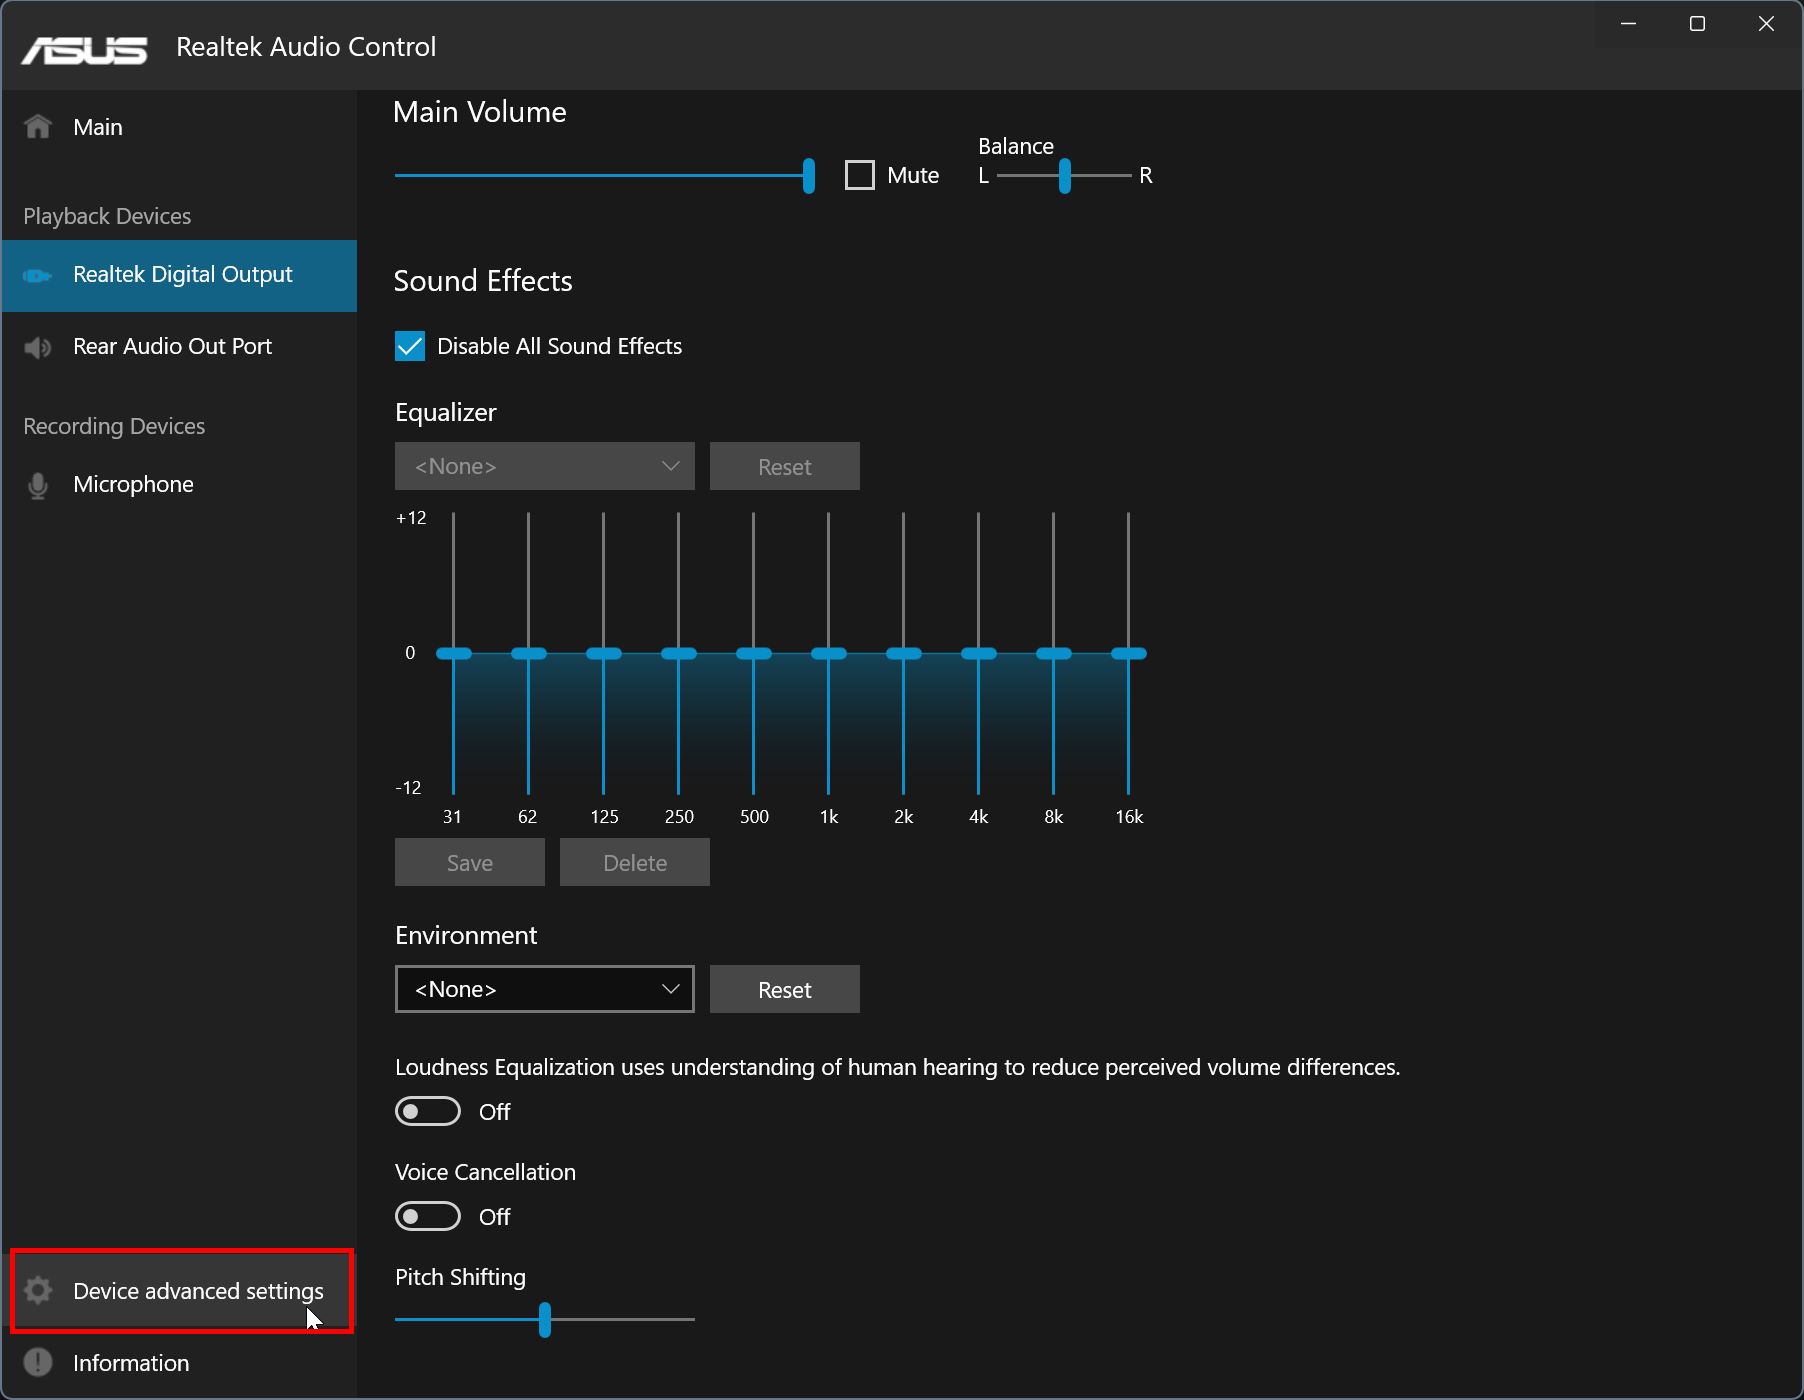Click the 62 Hz equalizer band handle
1804x1400 pixels.
coord(529,653)
